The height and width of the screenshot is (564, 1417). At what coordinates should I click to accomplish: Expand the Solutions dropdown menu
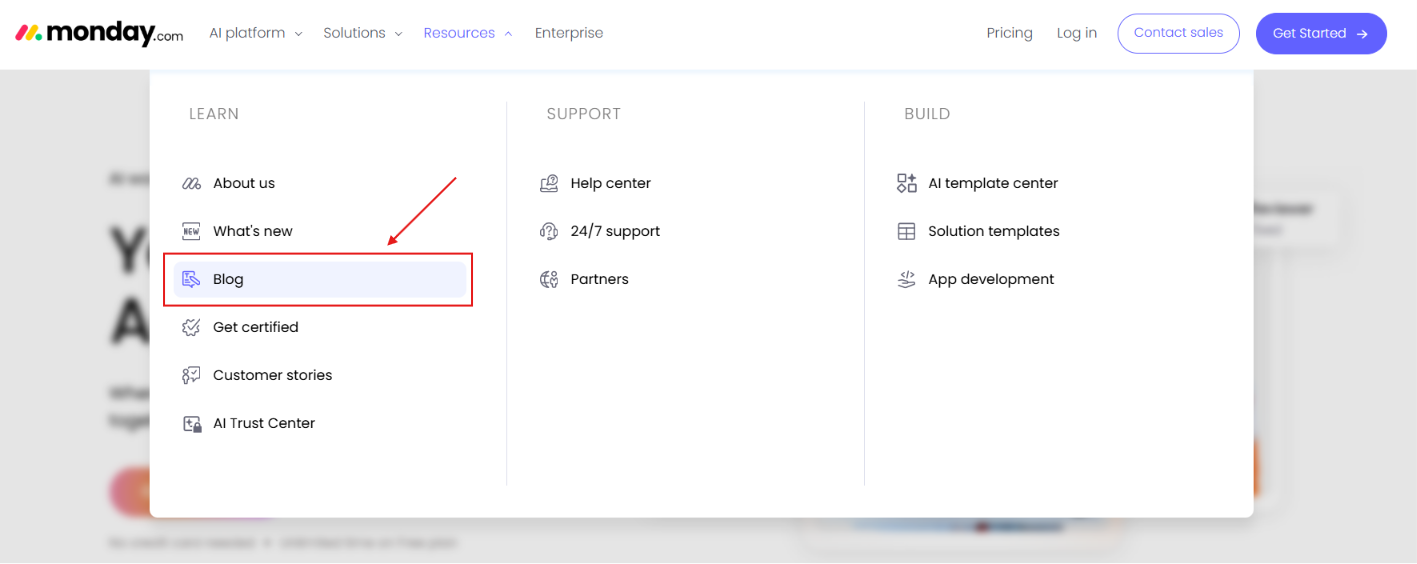click(x=363, y=33)
